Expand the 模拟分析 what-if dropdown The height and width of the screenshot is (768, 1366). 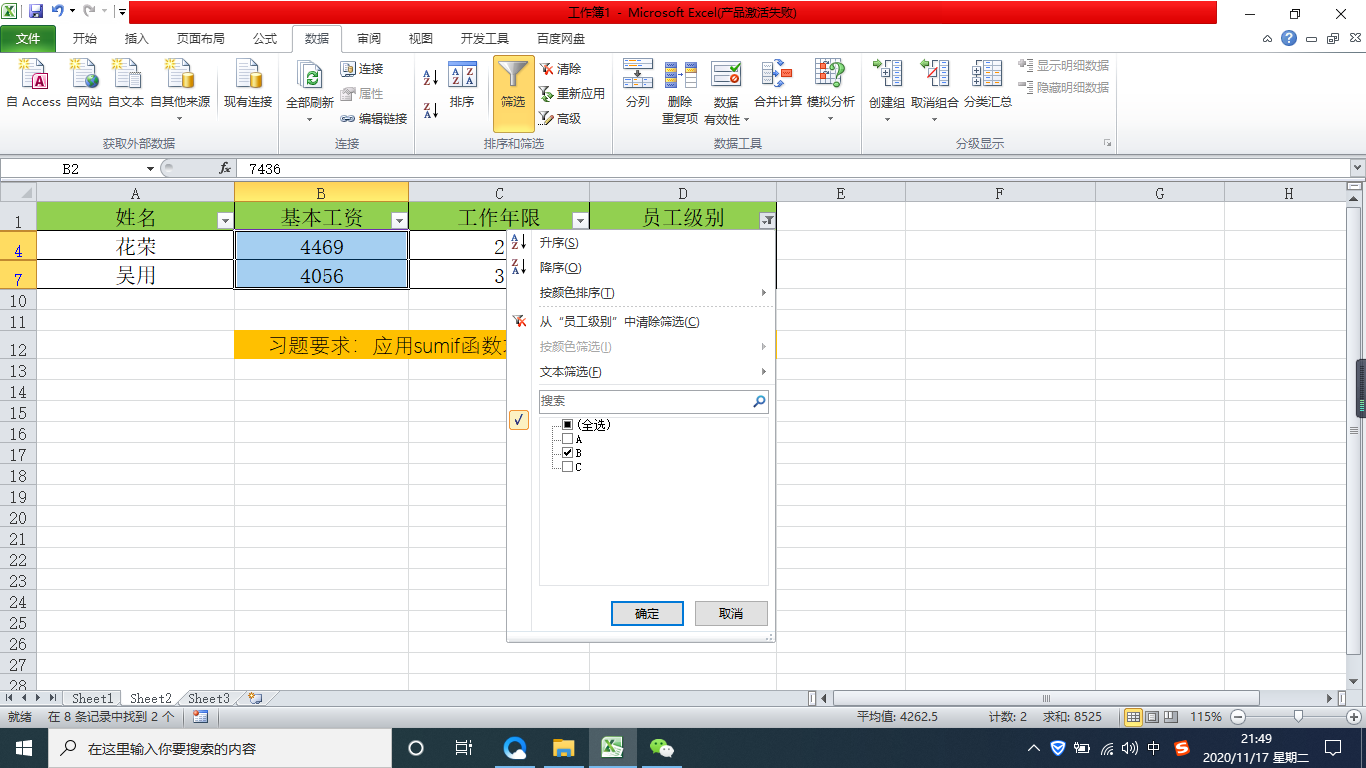(830, 118)
